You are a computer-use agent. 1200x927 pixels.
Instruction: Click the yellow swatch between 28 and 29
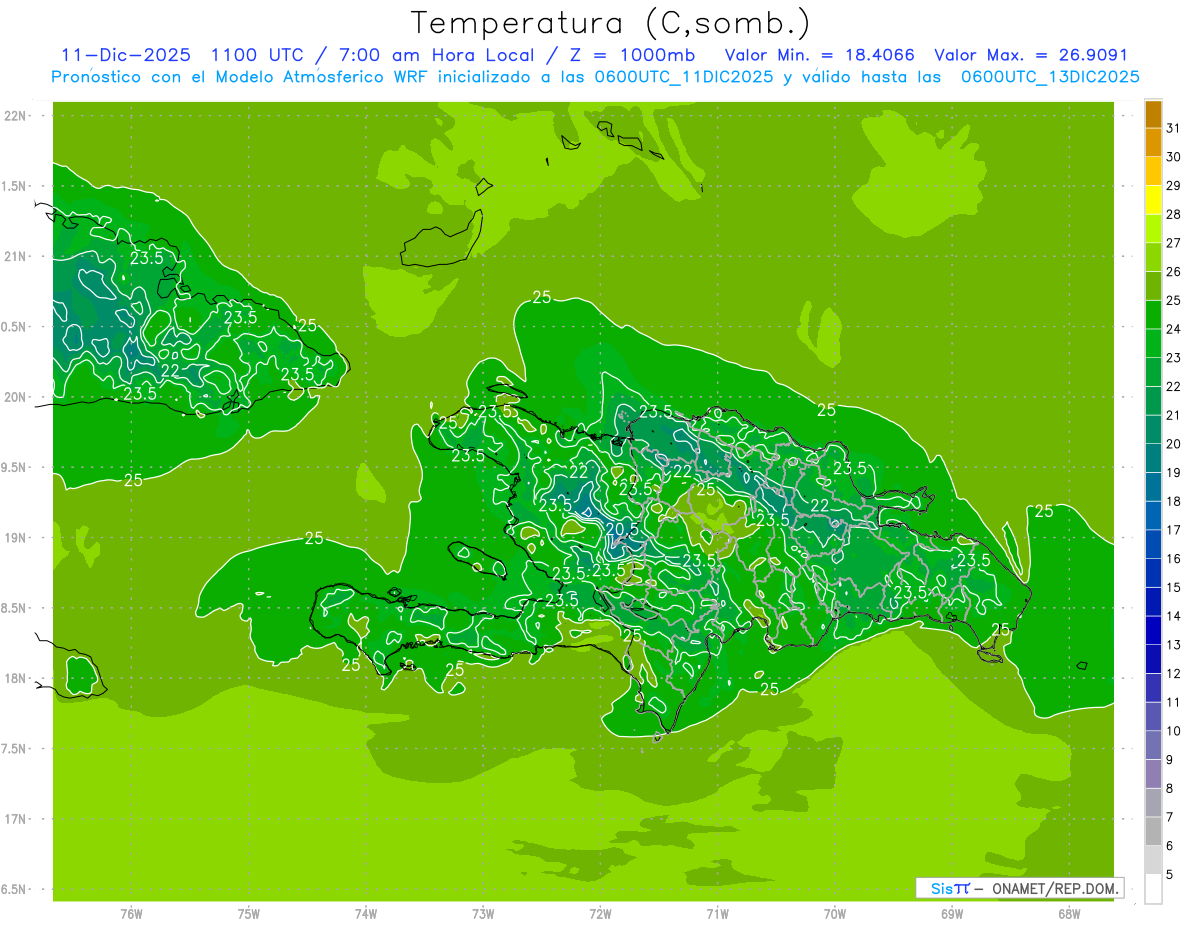[1153, 200]
